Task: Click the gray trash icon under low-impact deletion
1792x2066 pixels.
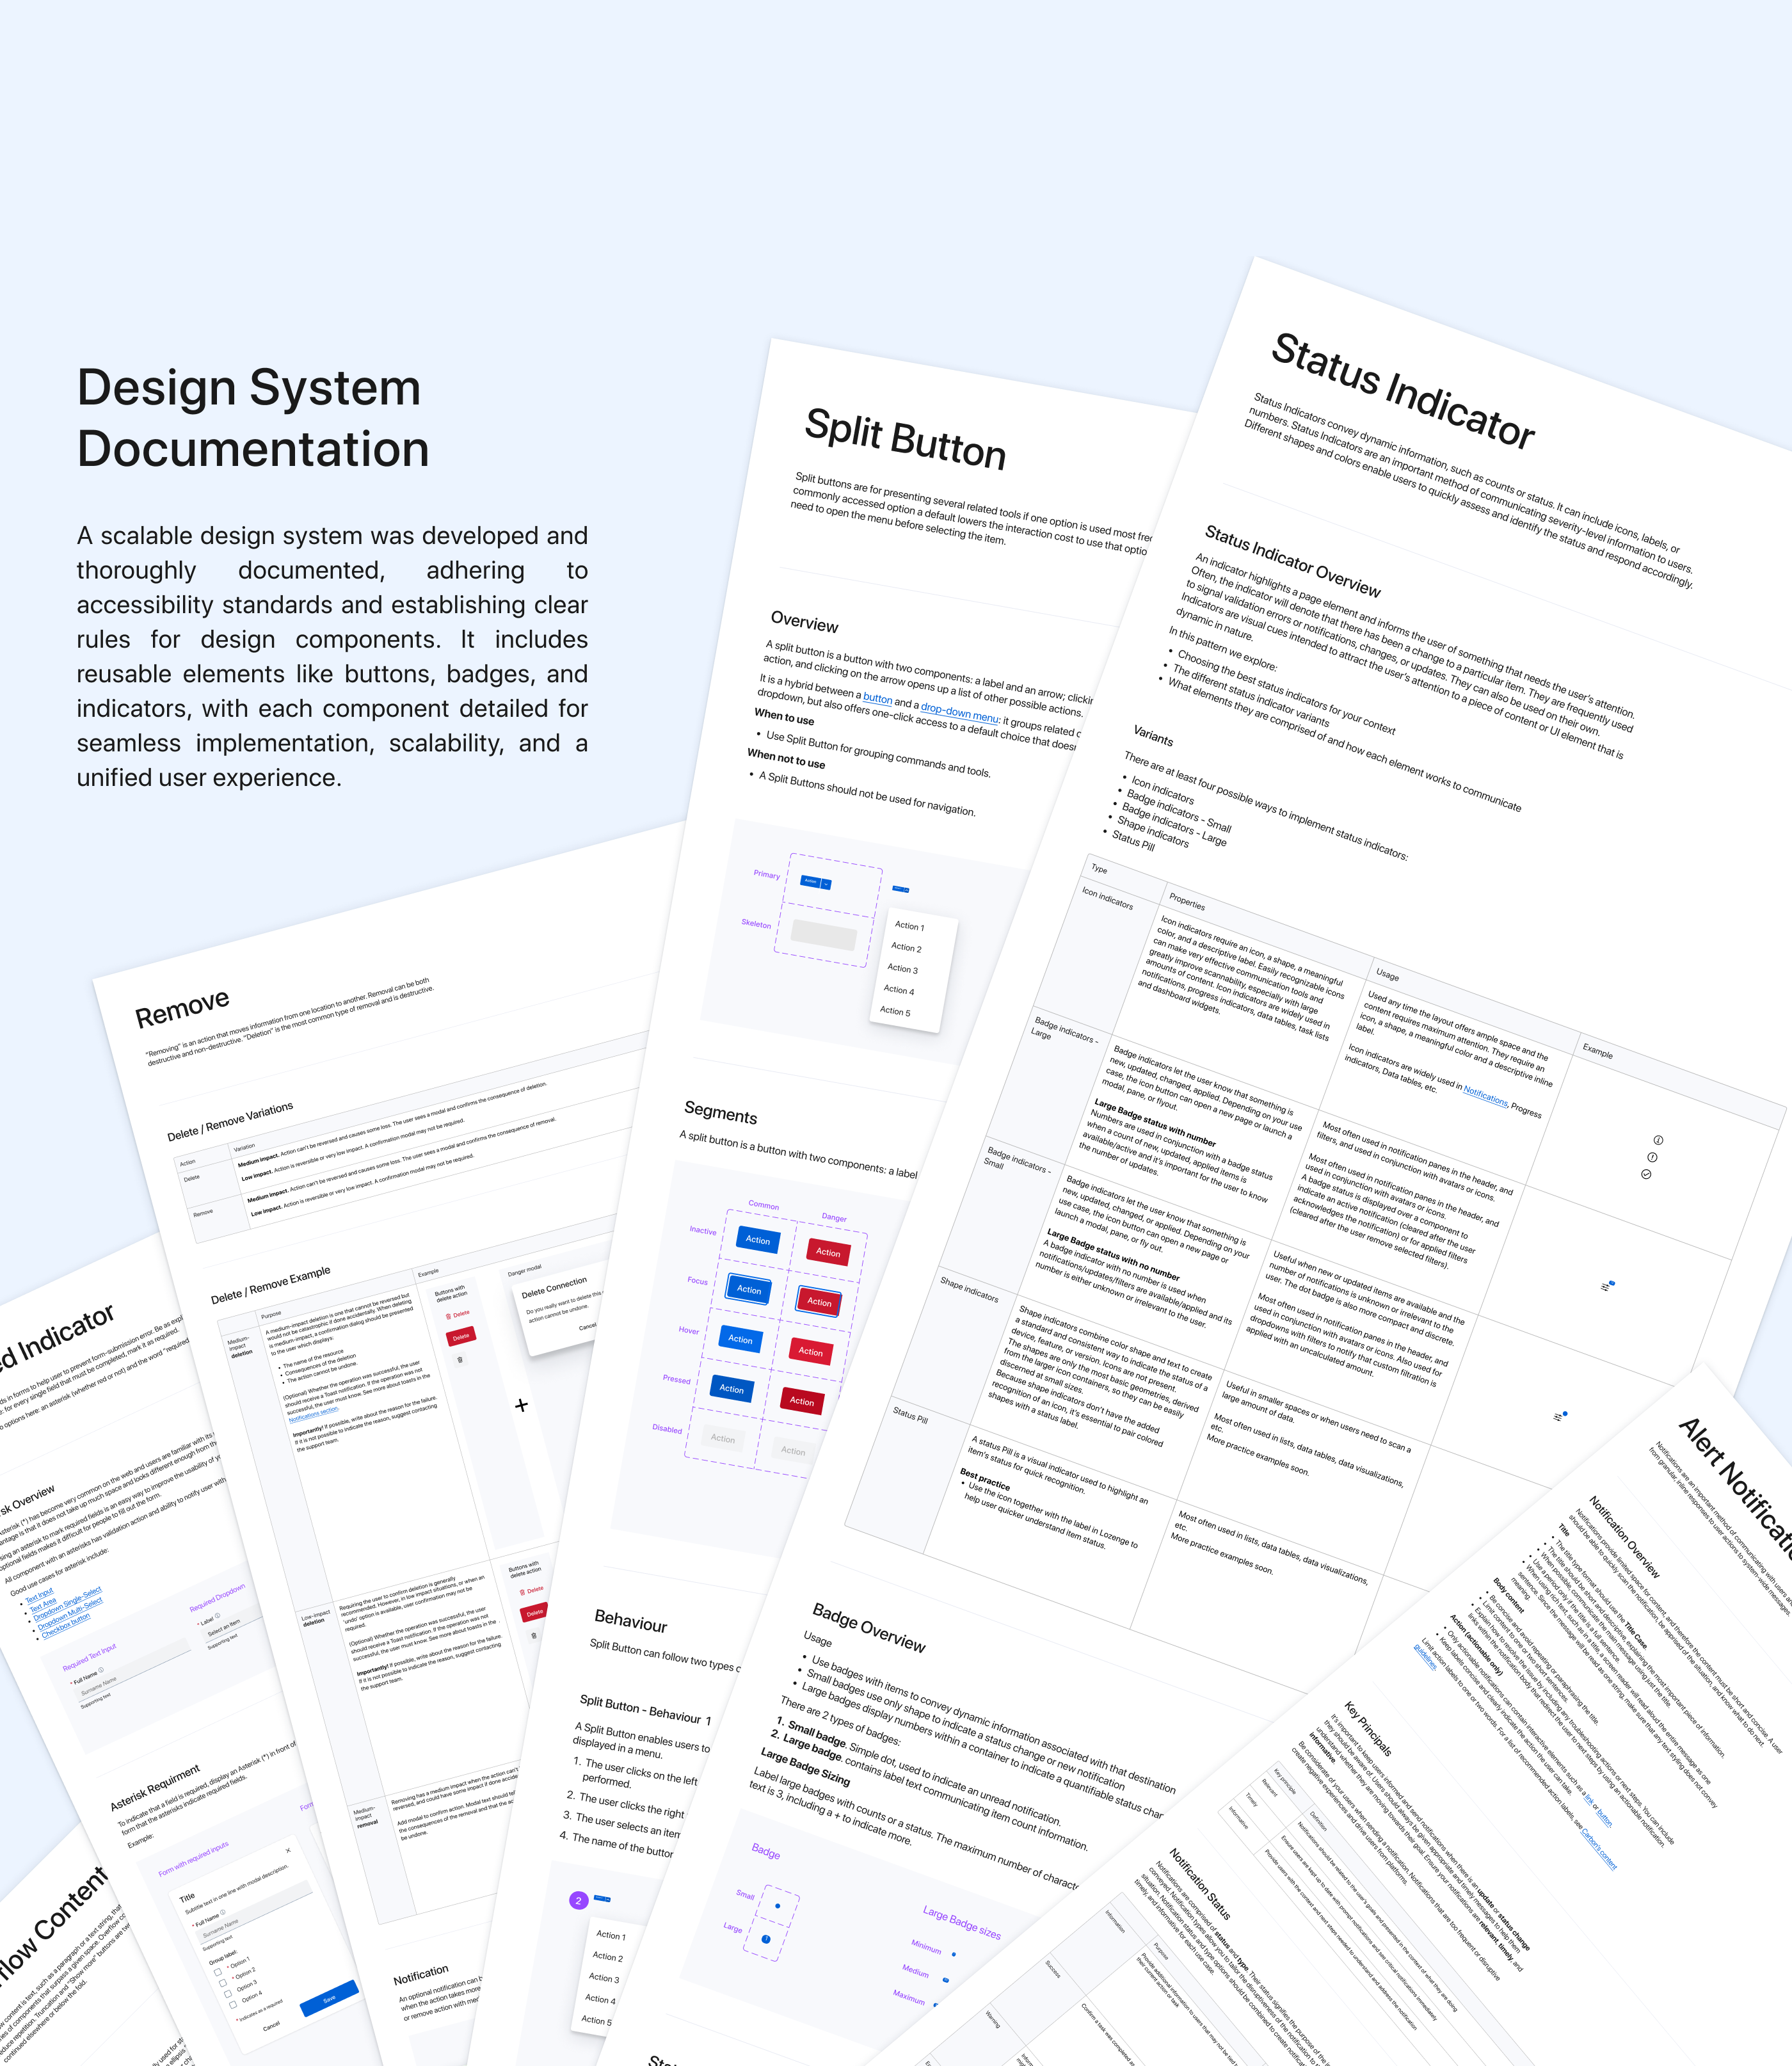Action: point(534,1636)
